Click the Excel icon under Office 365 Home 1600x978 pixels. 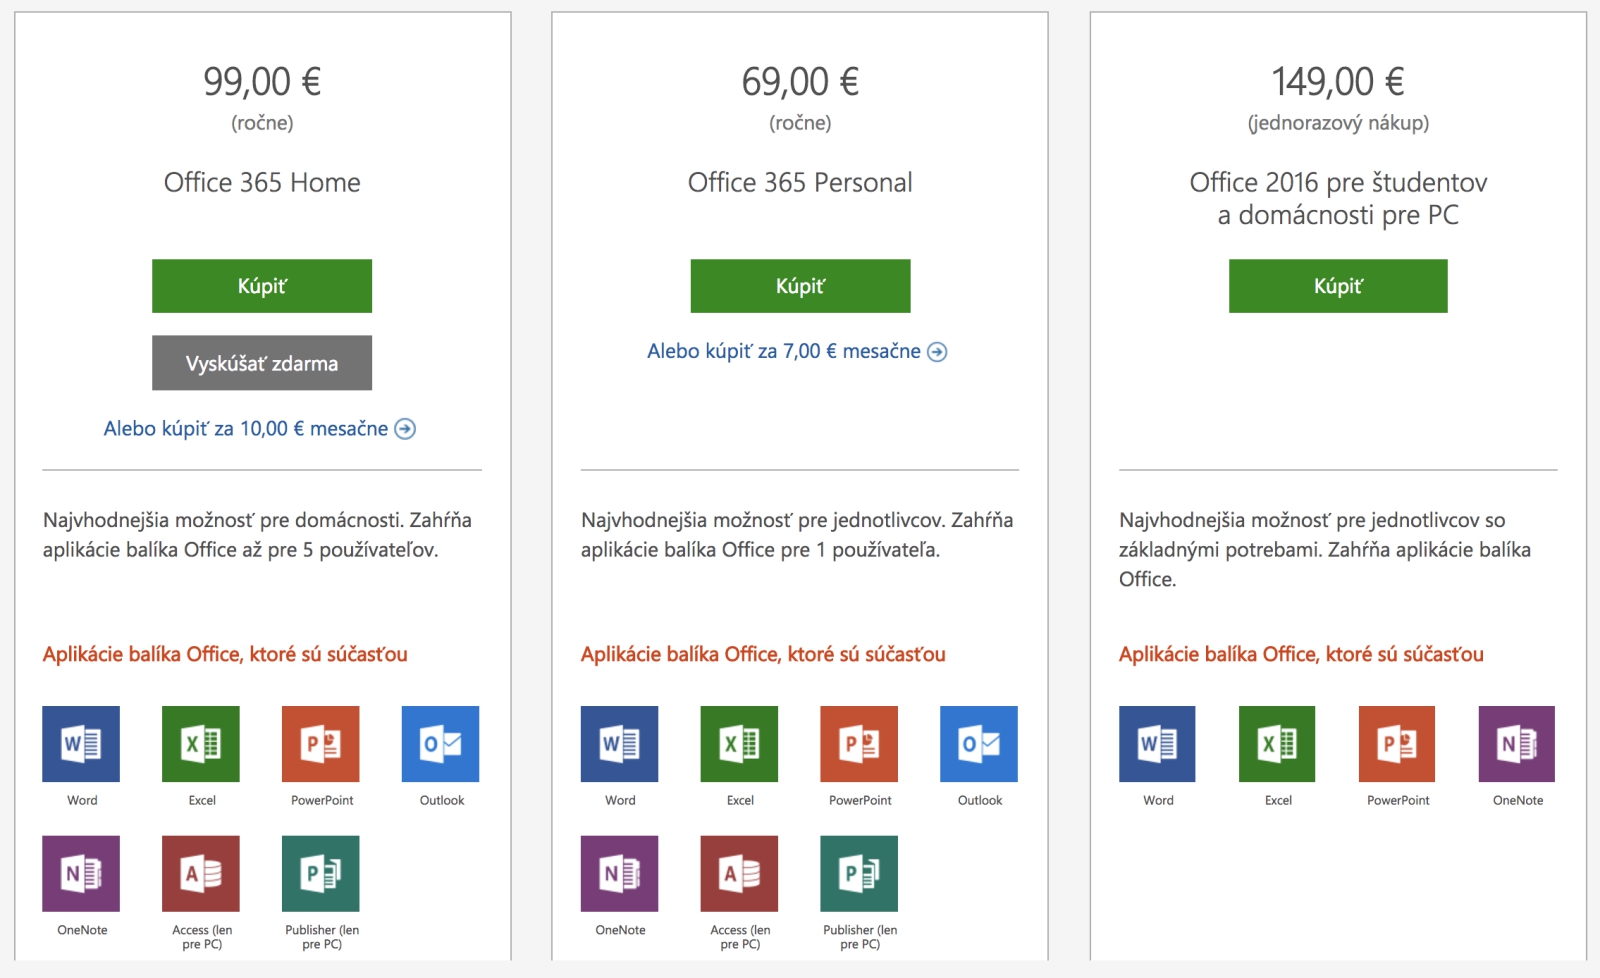[x=201, y=744]
